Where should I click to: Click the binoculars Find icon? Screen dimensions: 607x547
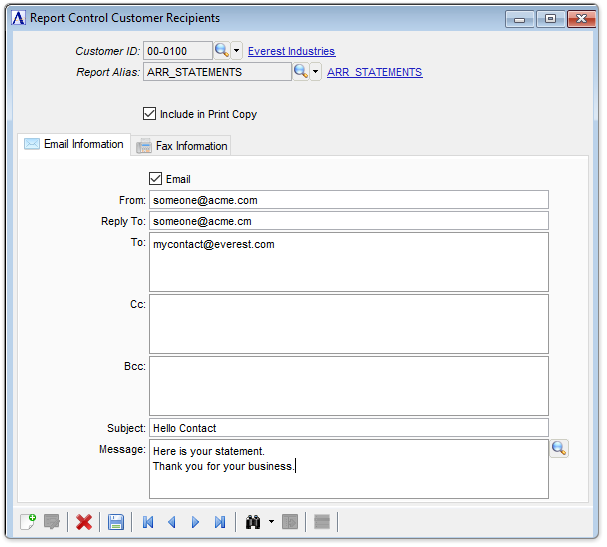253,522
